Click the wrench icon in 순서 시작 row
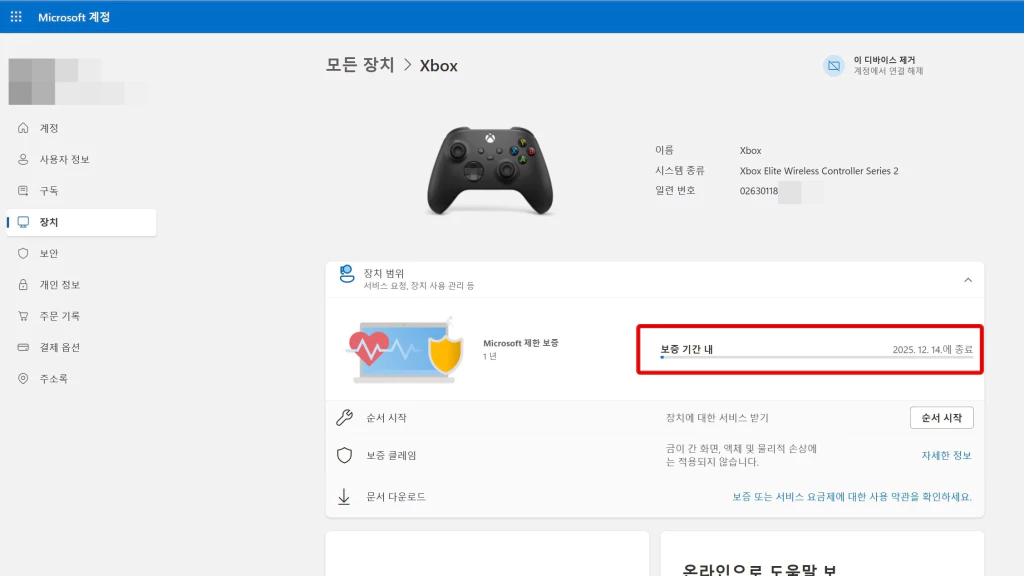This screenshot has height=576, width=1024. click(x=344, y=417)
